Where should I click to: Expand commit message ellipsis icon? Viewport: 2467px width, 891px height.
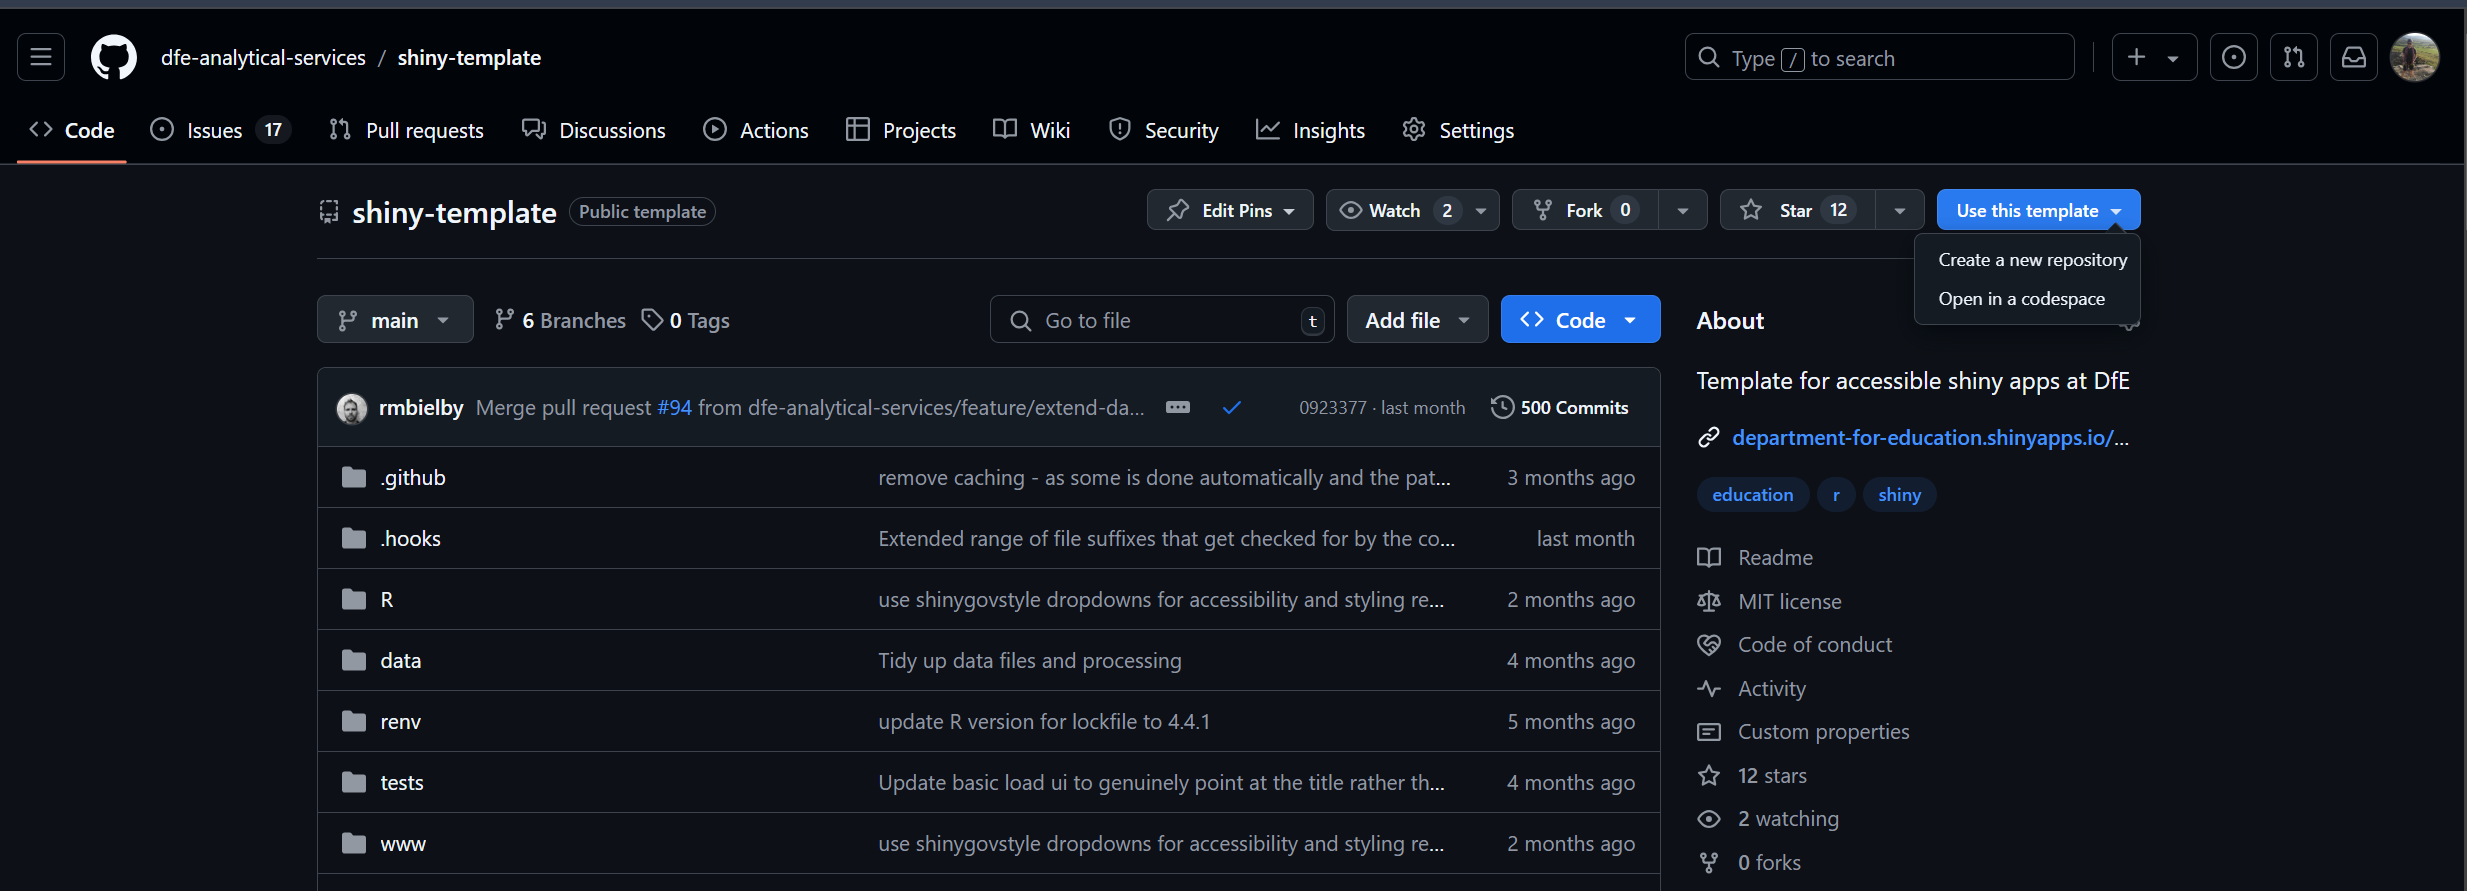(x=1178, y=407)
